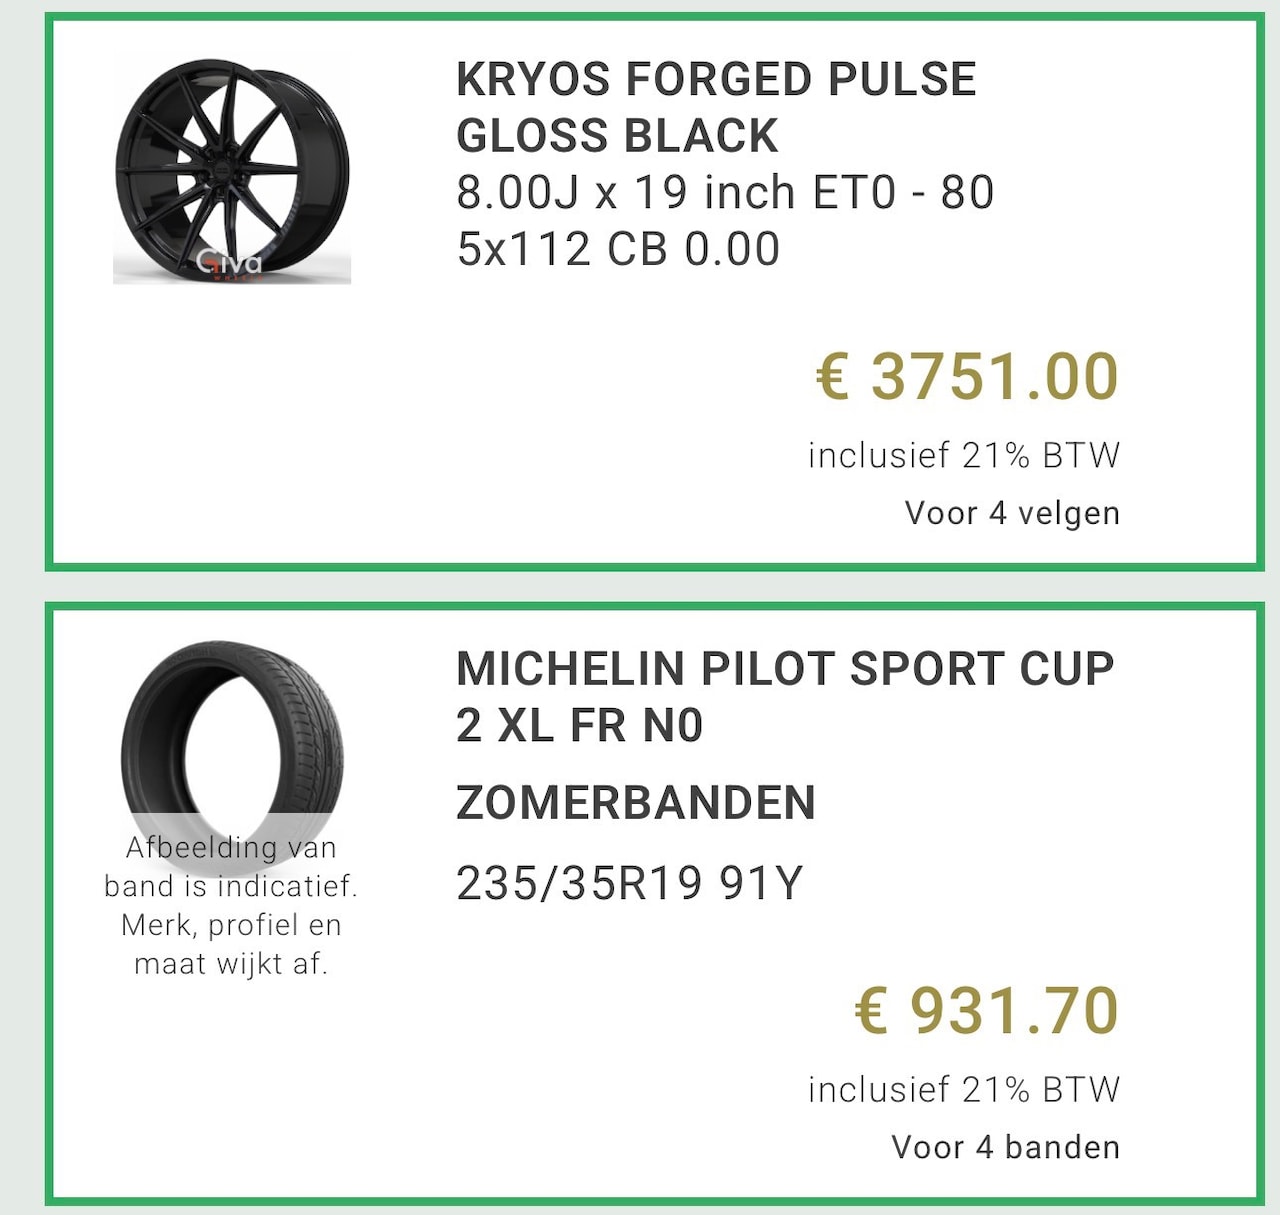Click the 19 inch ET0 - 80 offset text
The width and height of the screenshot is (1280, 1215).
(814, 193)
